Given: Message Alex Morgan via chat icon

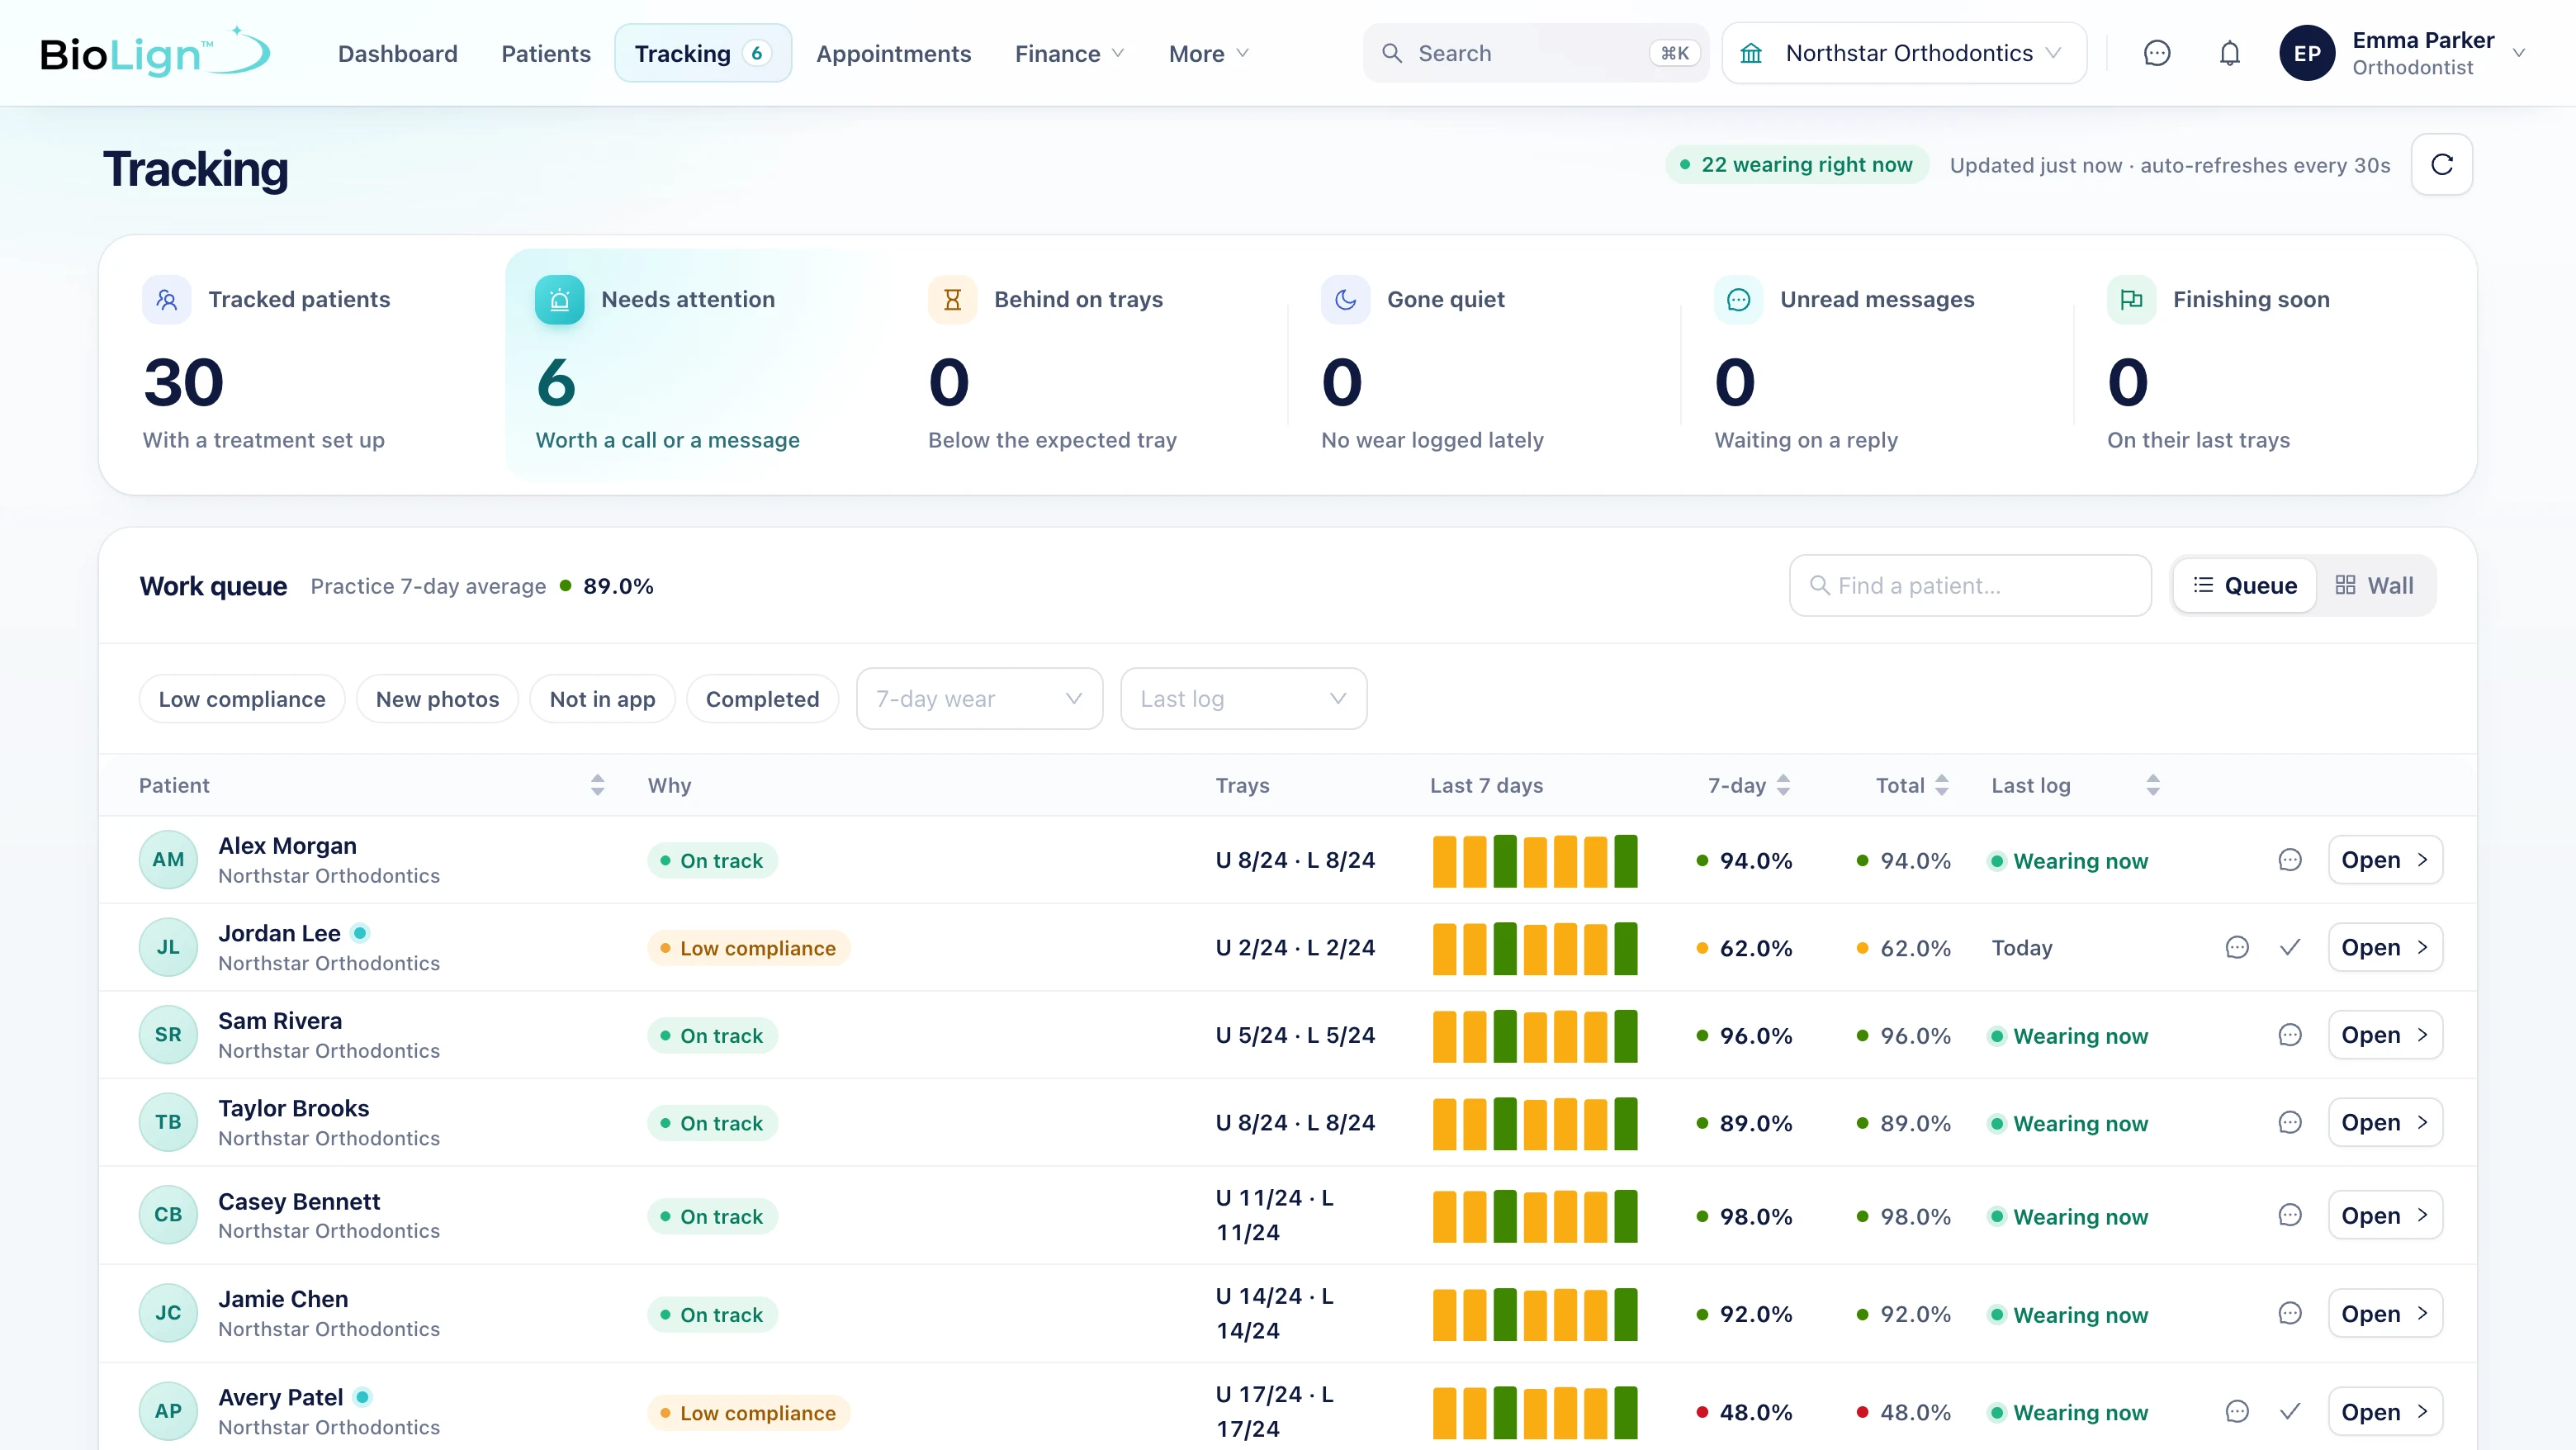Looking at the screenshot, I should click(x=2289, y=860).
